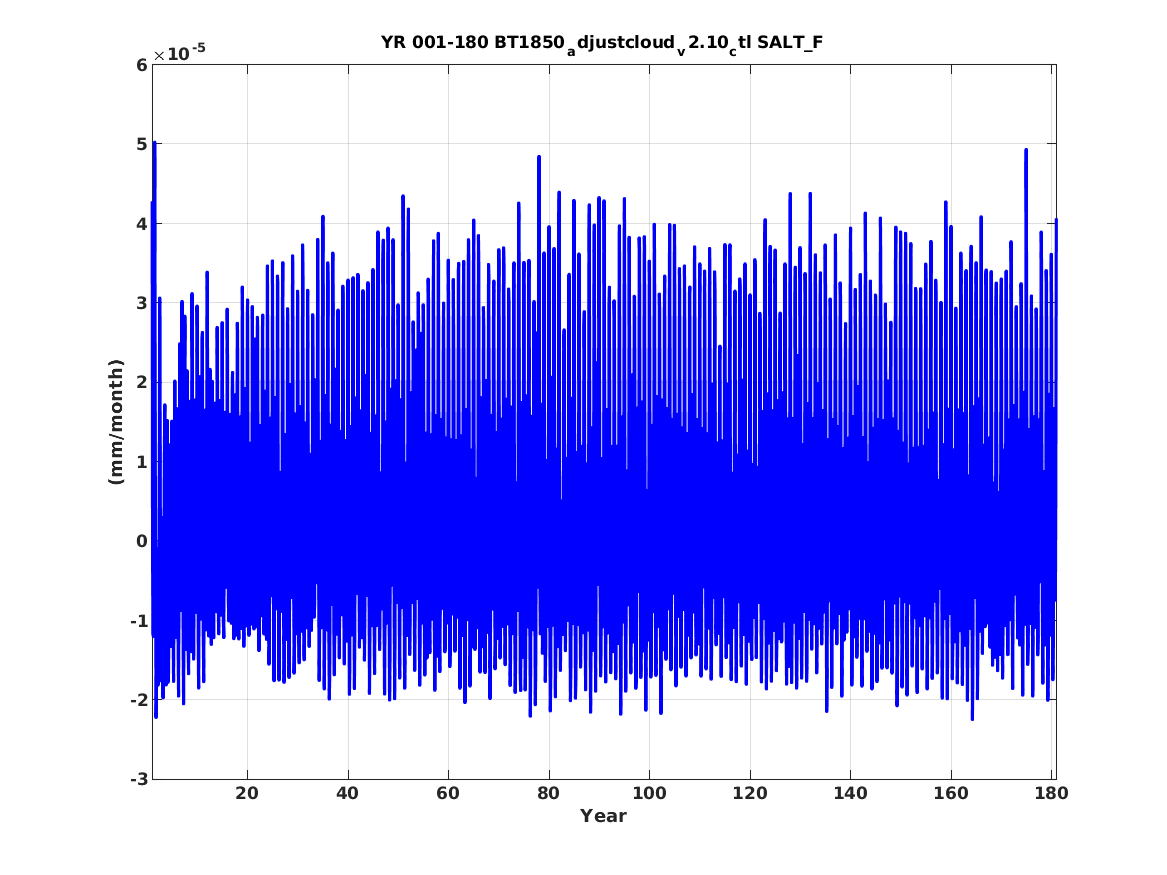Click x-axis tick label 40
1167x875 pixels.
(x=347, y=793)
